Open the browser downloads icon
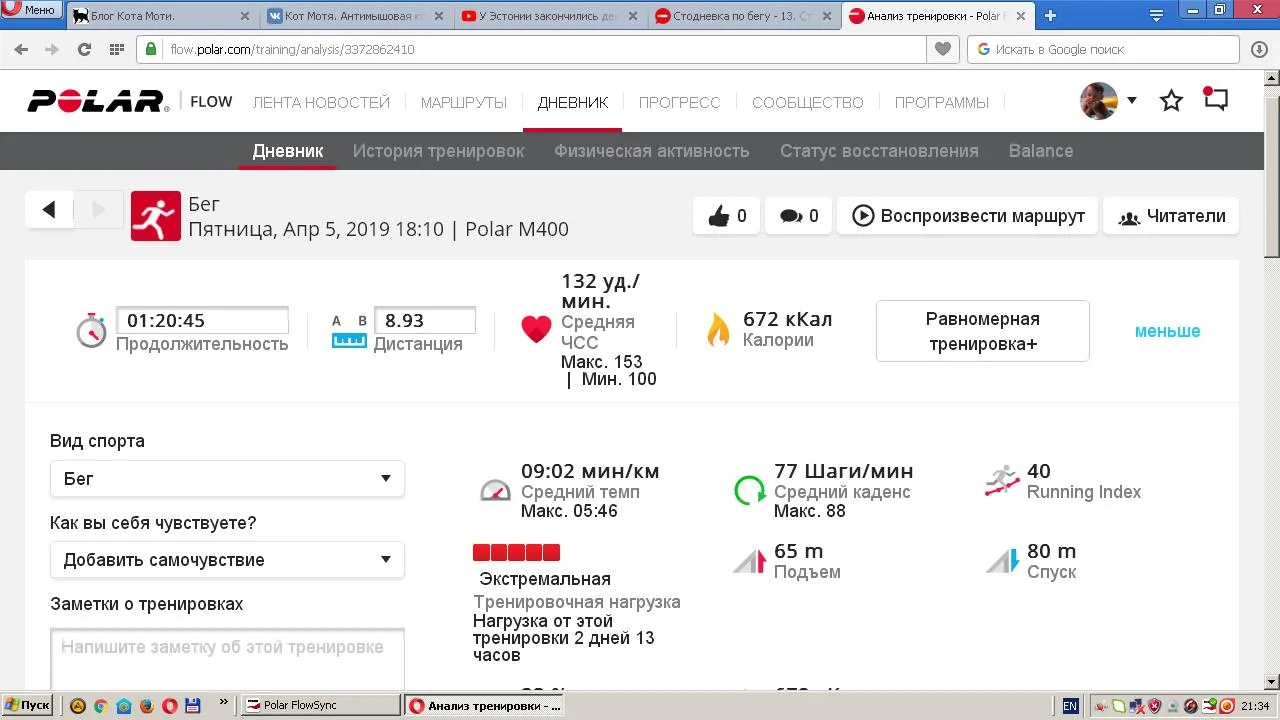1280x720 pixels. click(1260, 49)
